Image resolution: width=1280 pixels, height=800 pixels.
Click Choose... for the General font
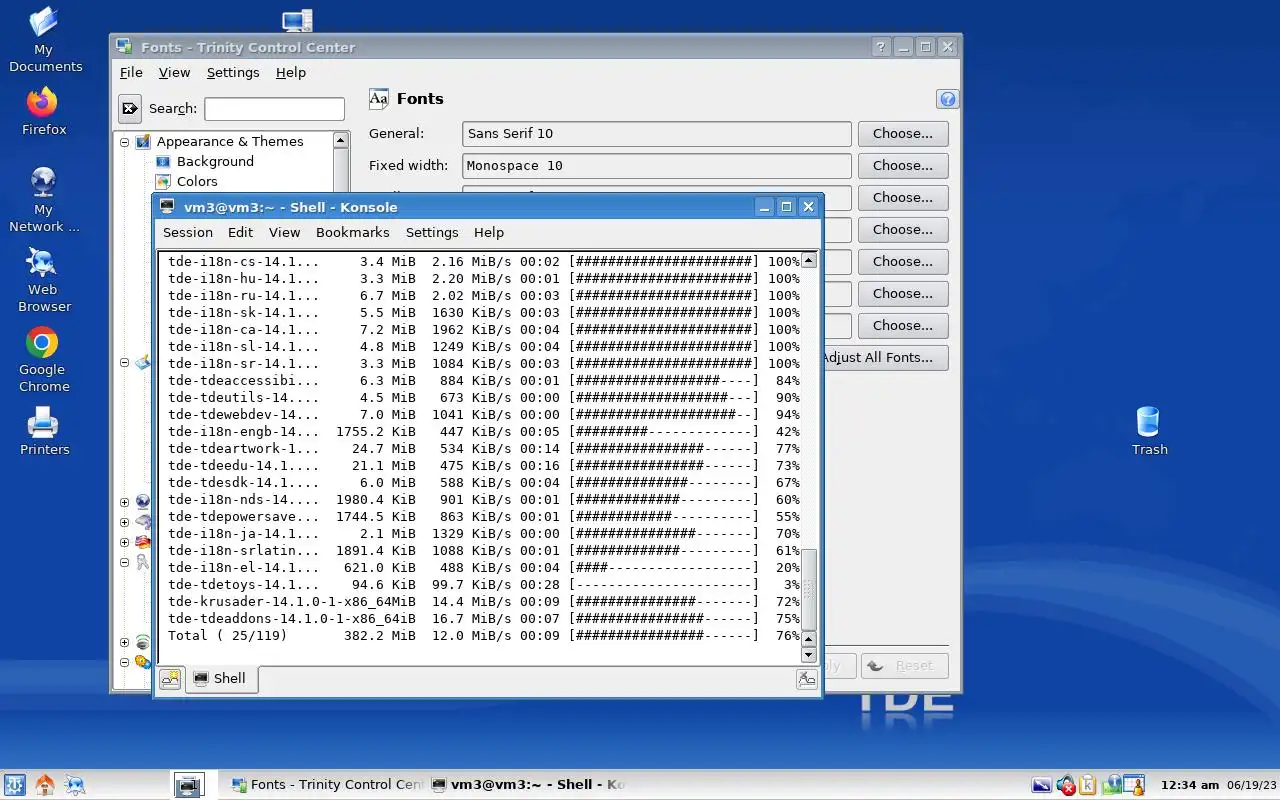coord(903,133)
